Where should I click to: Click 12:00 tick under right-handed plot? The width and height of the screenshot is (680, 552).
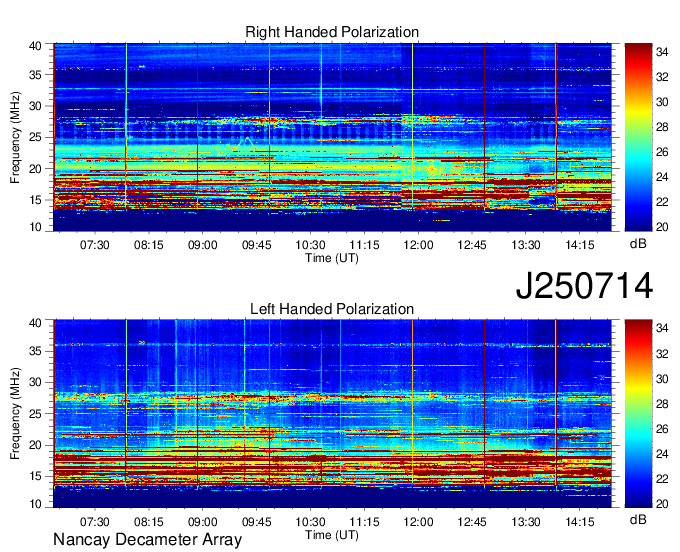click(x=418, y=245)
